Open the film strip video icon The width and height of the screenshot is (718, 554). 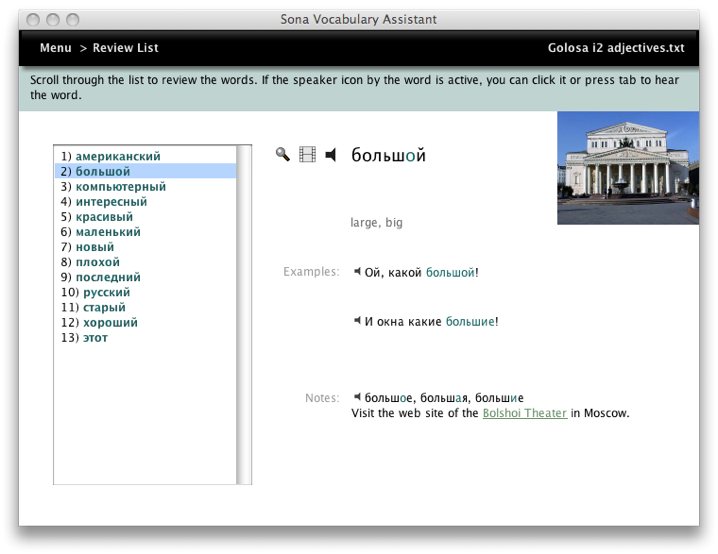pos(307,154)
